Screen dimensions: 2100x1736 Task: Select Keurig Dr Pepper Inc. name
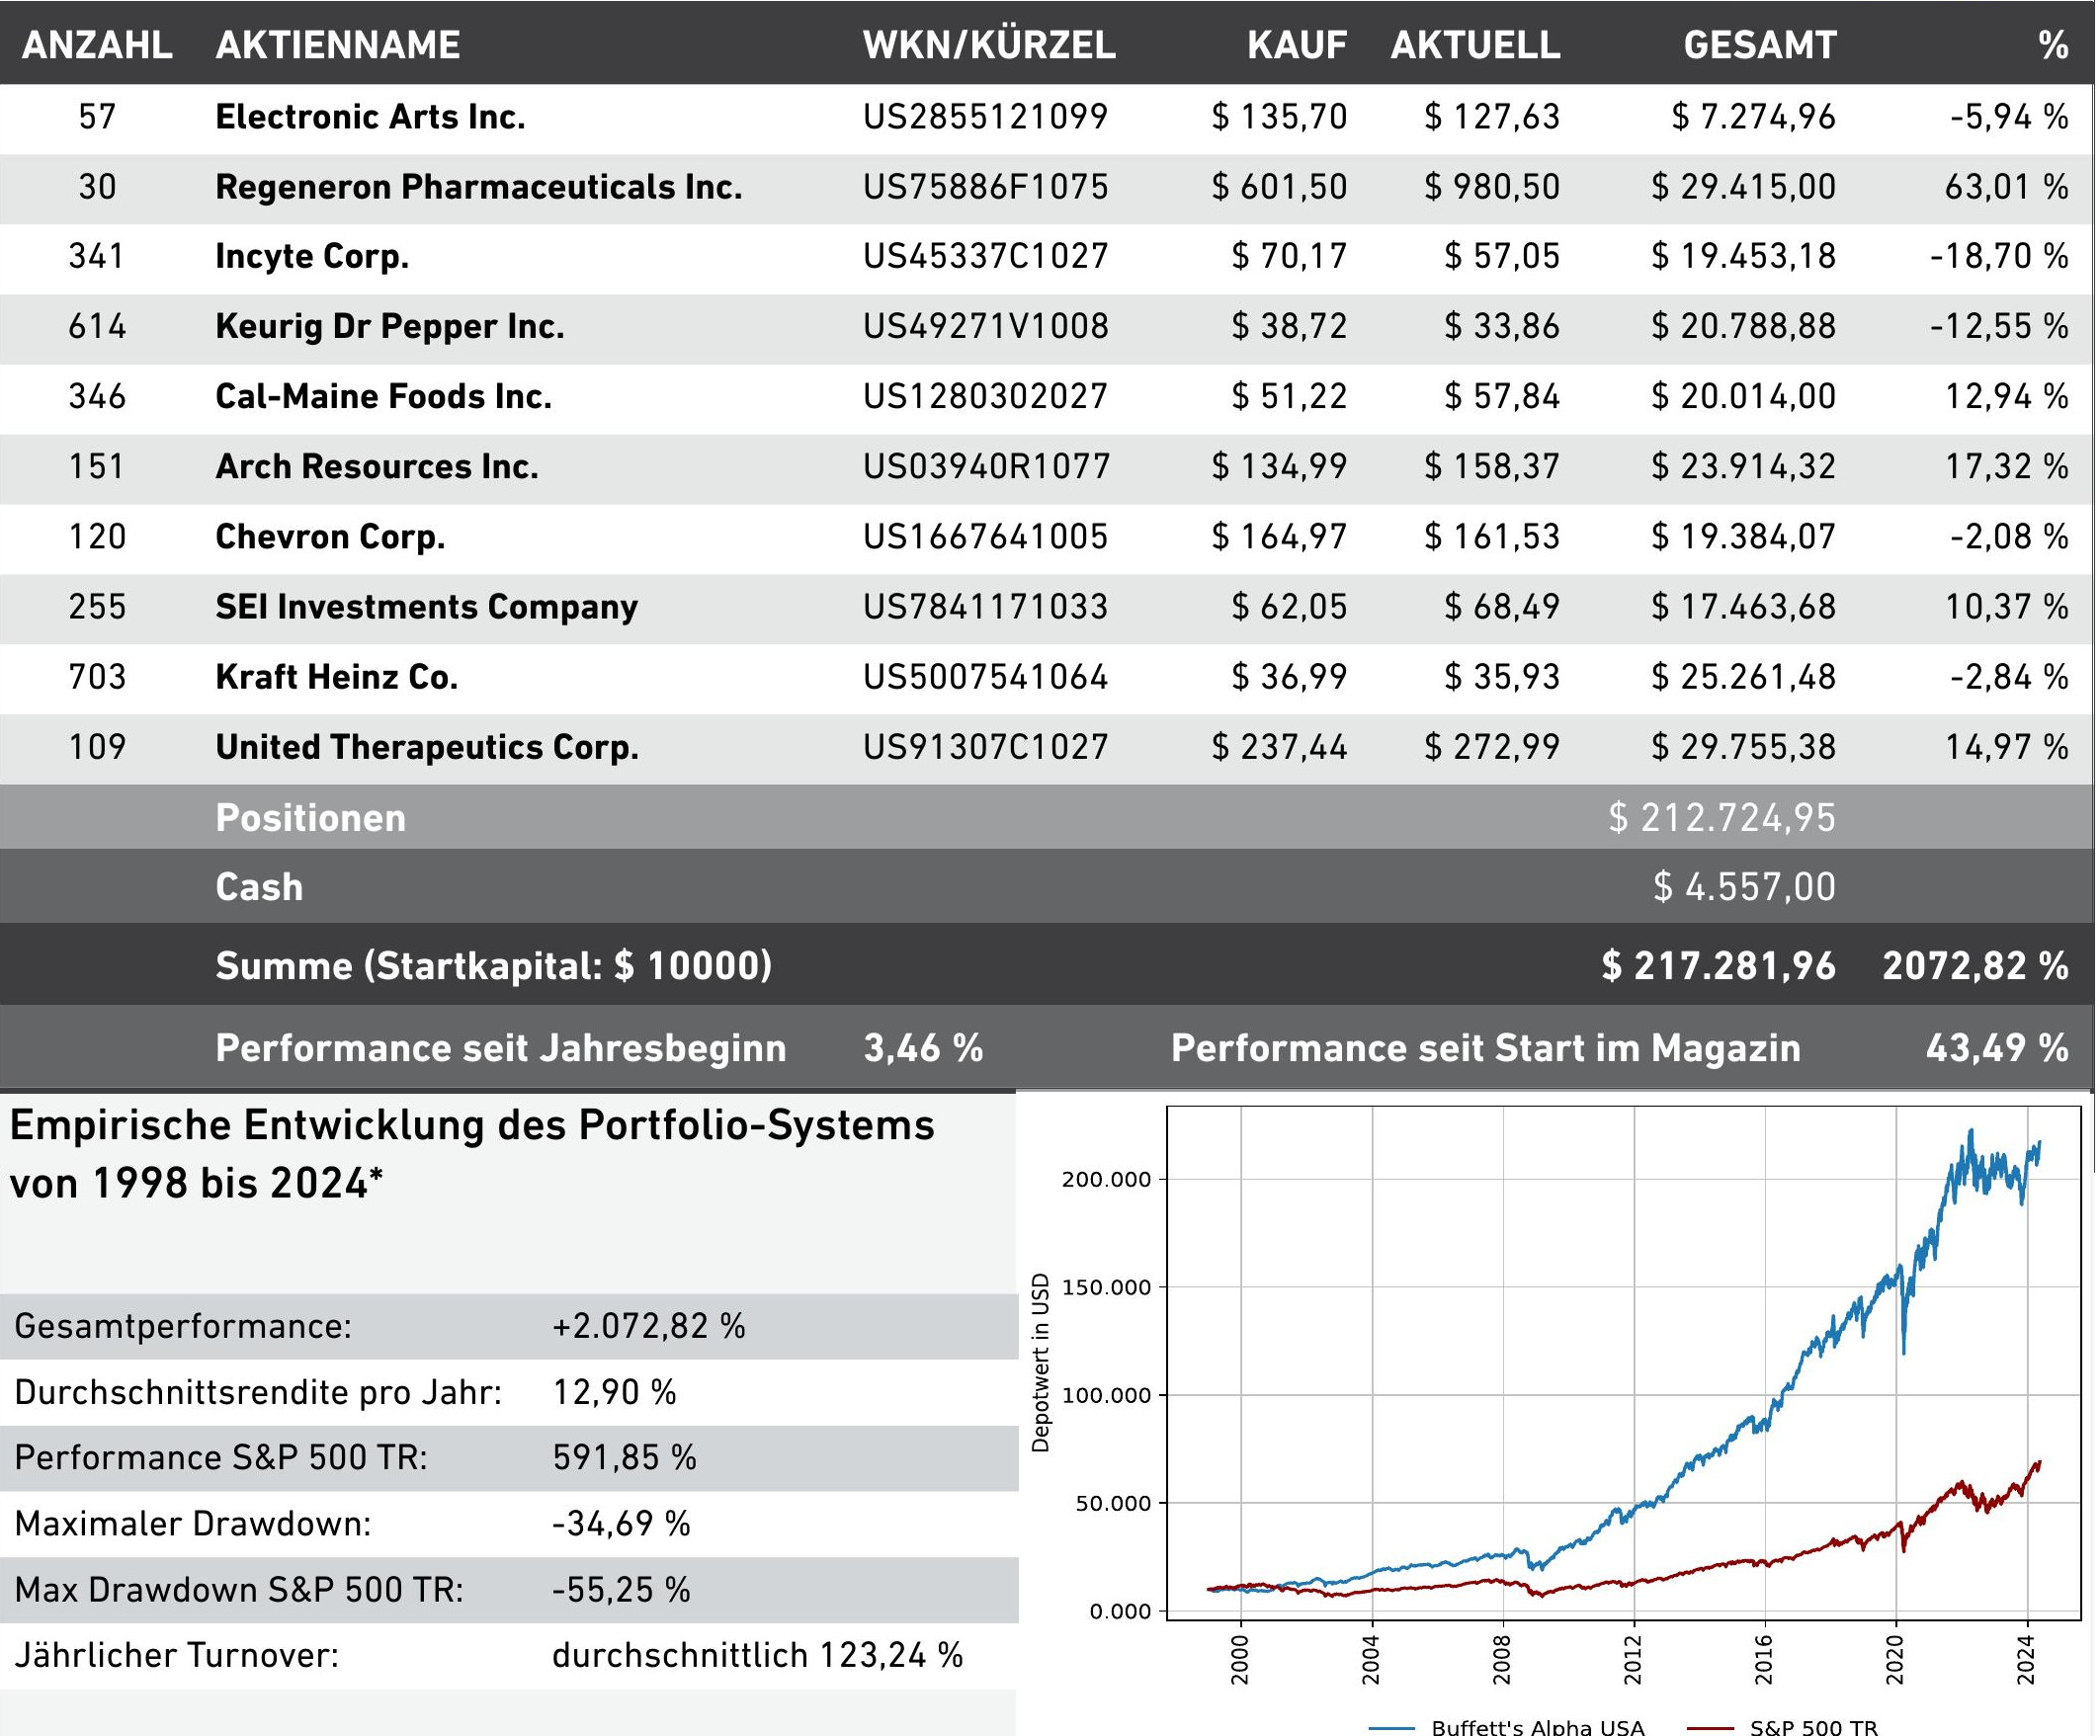click(390, 327)
